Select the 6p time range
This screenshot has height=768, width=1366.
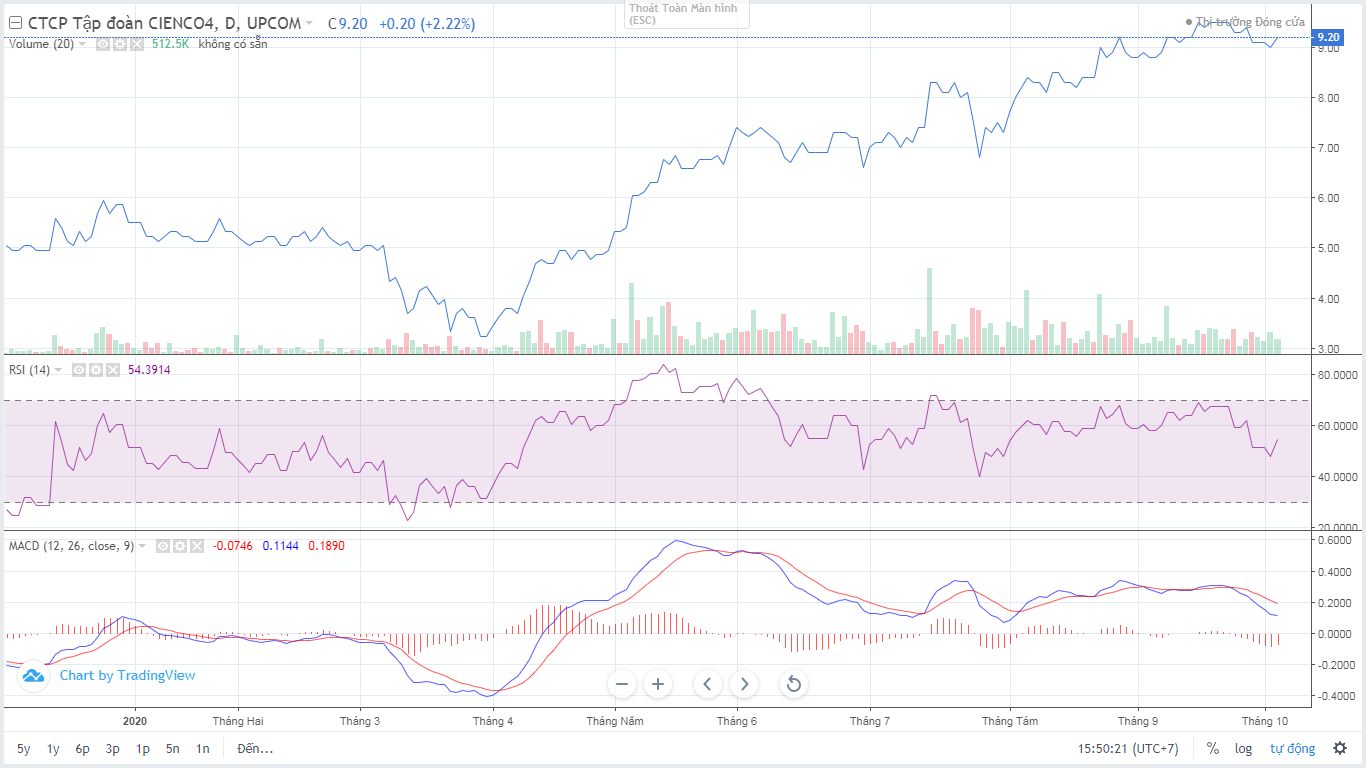click(x=83, y=748)
